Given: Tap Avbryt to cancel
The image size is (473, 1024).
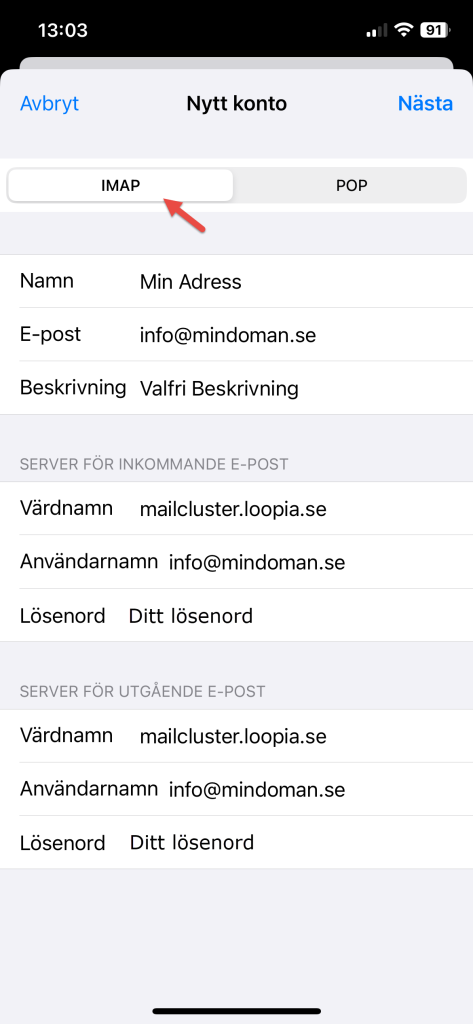Looking at the screenshot, I should [x=50, y=103].
